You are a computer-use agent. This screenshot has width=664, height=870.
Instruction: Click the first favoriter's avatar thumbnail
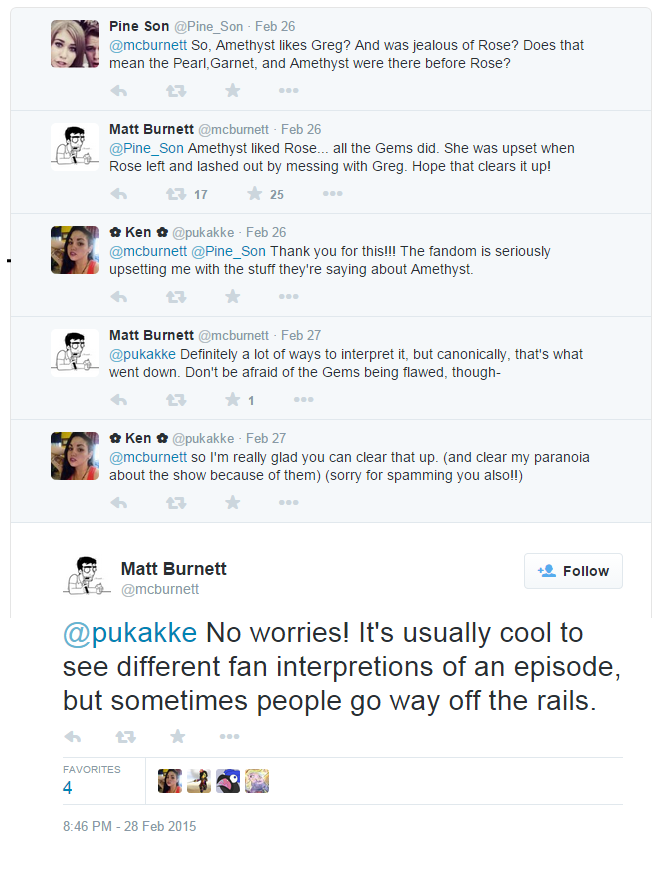point(169,782)
